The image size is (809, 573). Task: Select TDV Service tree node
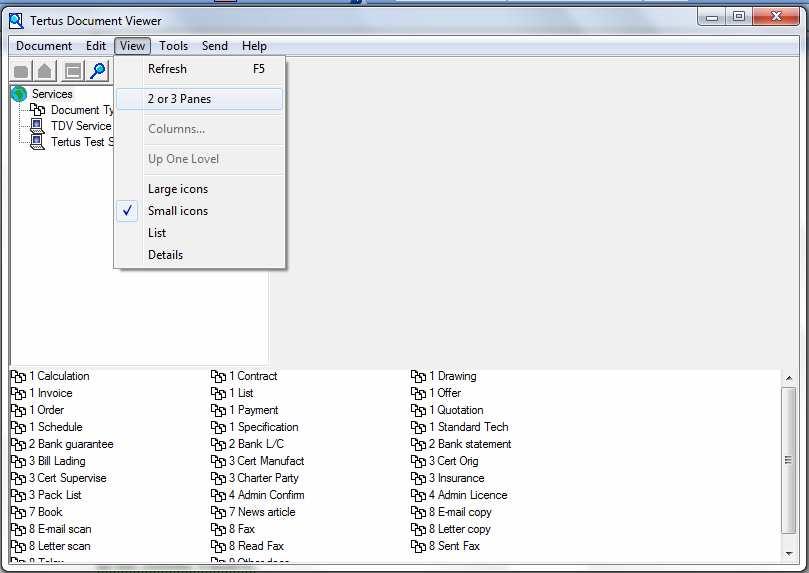tap(81, 126)
